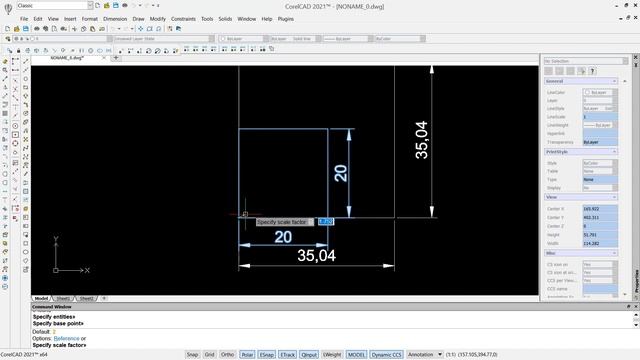Collapse Misc section in Properties panel

(614, 253)
